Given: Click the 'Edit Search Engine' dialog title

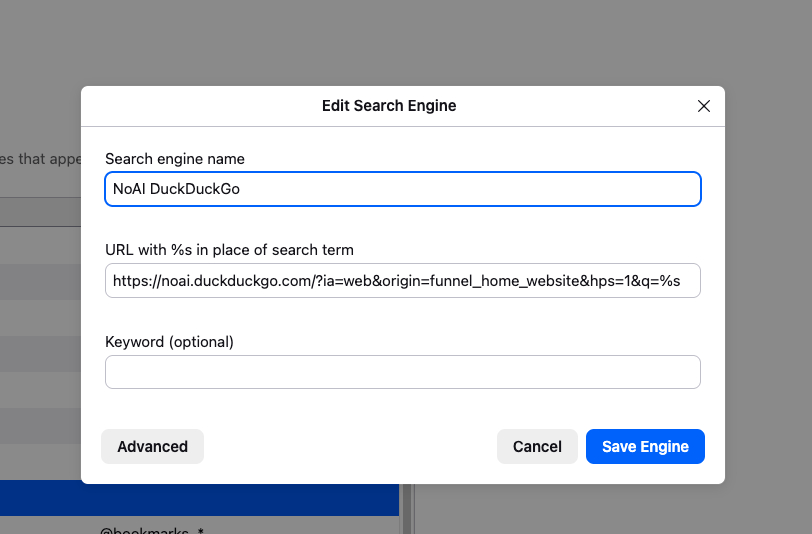Looking at the screenshot, I should click(x=389, y=106).
